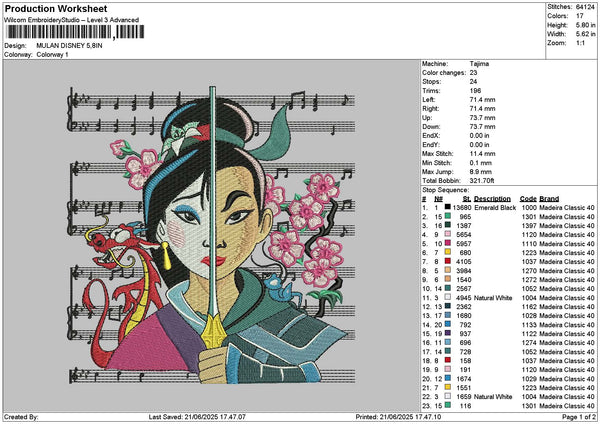600x424 pixels.
Task: Select the Production Worksheet title
Action: tap(56, 8)
